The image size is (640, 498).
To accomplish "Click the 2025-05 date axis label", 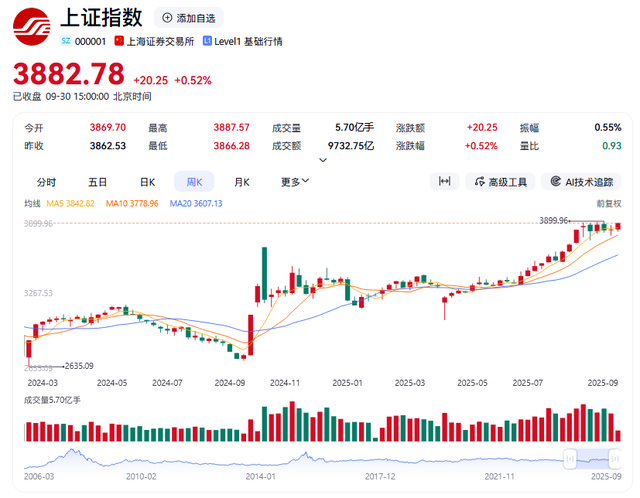I will pos(472,383).
